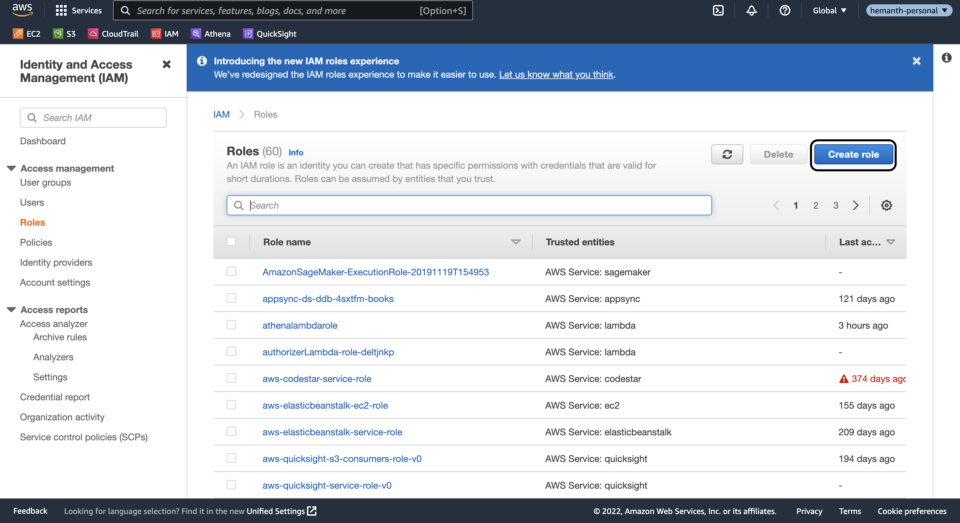Image resolution: width=960 pixels, height=523 pixels.
Task: Open Archive rules under Access analyzer
Action: 60,337
